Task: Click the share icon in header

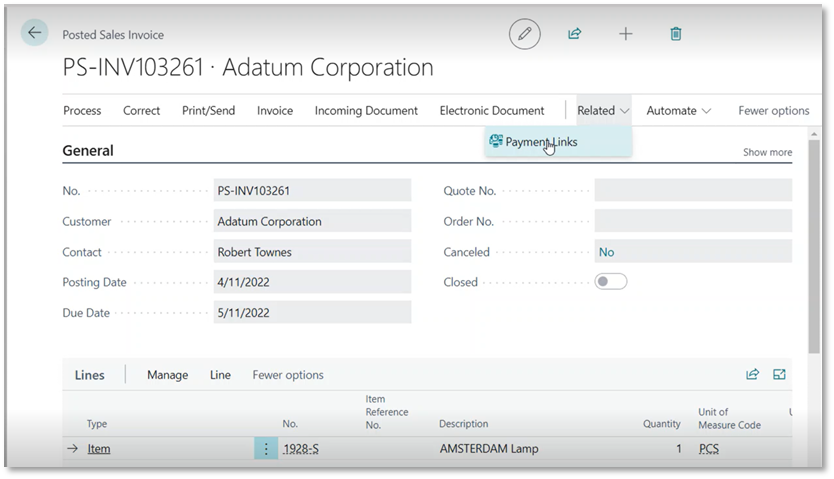Action: 574,34
